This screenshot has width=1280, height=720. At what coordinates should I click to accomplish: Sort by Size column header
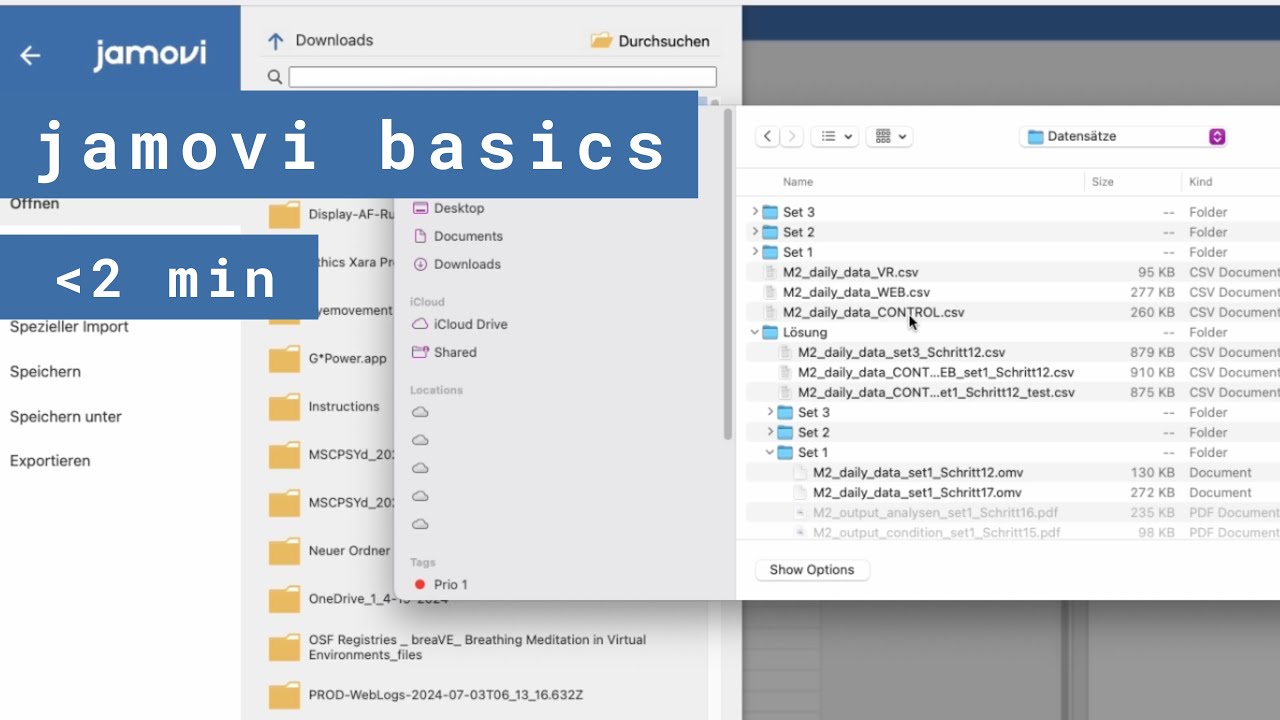[1103, 182]
